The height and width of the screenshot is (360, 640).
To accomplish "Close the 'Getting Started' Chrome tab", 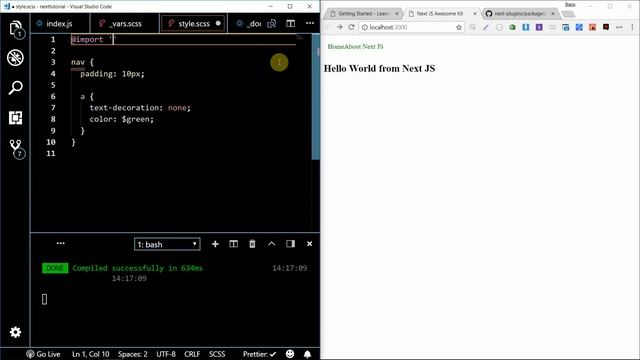I will coord(397,13).
